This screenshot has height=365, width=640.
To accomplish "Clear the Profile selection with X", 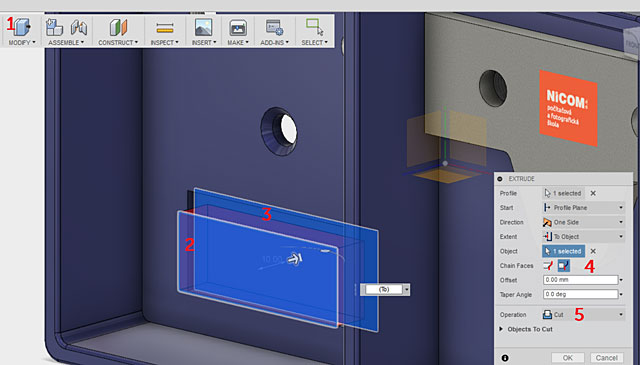I will (593, 193).
